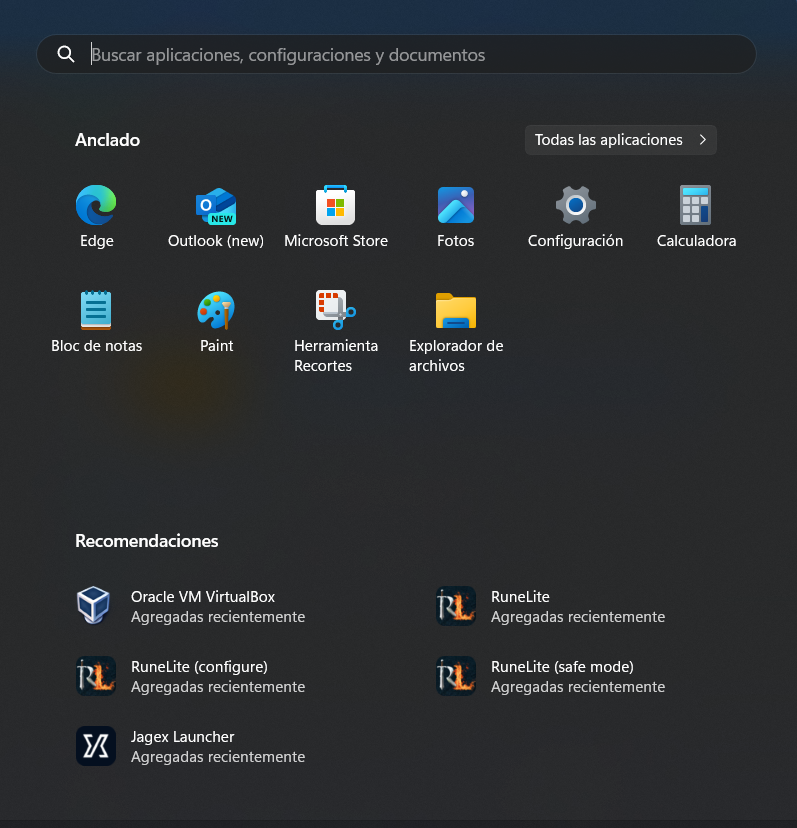
Task: Launch Outlook (new) from pinned apps
Action: 216,206
